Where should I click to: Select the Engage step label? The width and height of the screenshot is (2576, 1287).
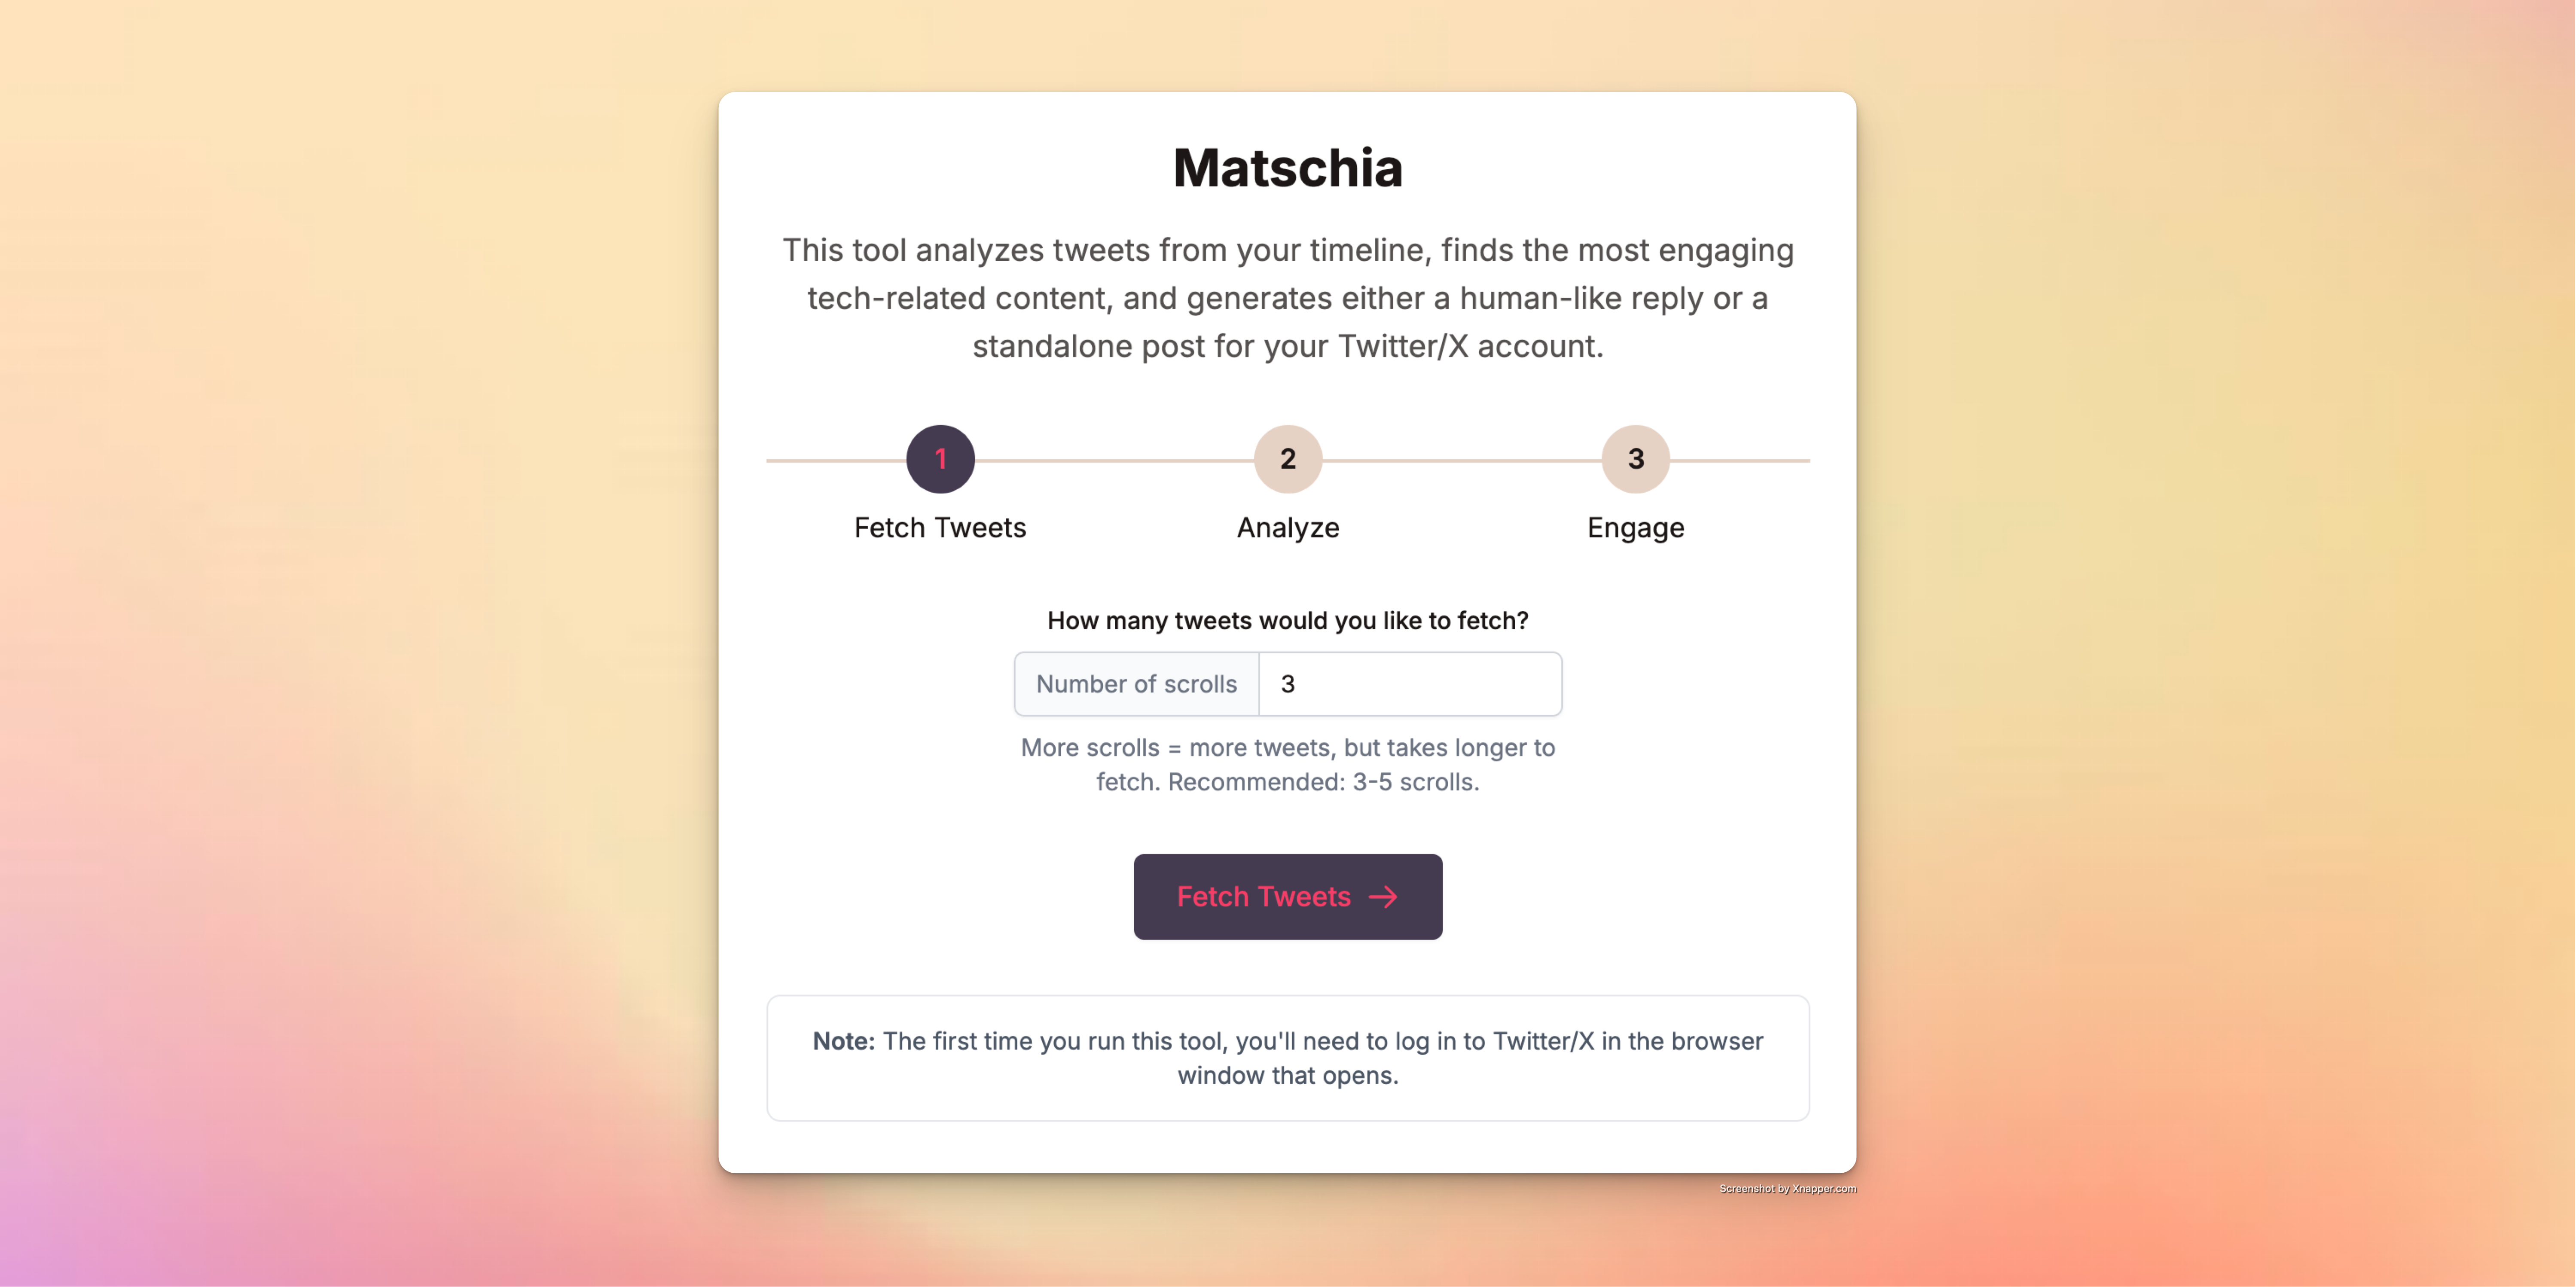tap(1635, 527)
